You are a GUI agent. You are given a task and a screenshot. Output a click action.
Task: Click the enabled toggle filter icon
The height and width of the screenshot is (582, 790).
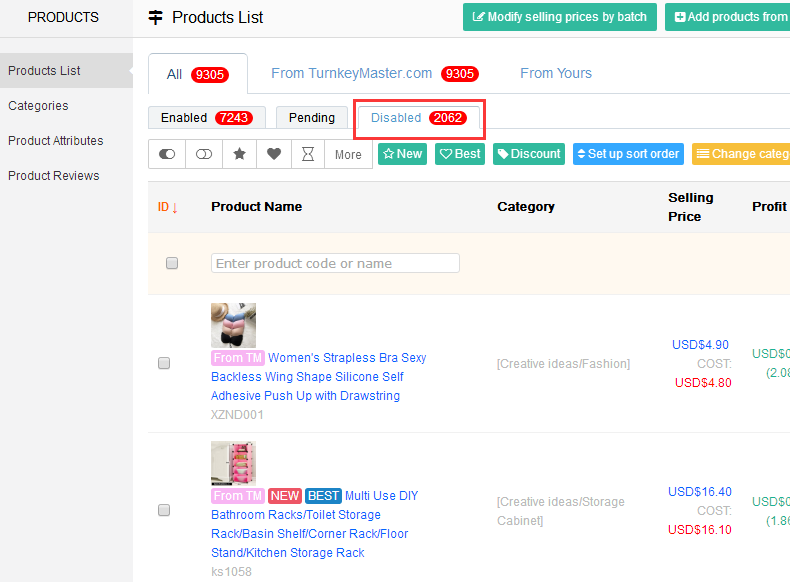pos(167,155)
